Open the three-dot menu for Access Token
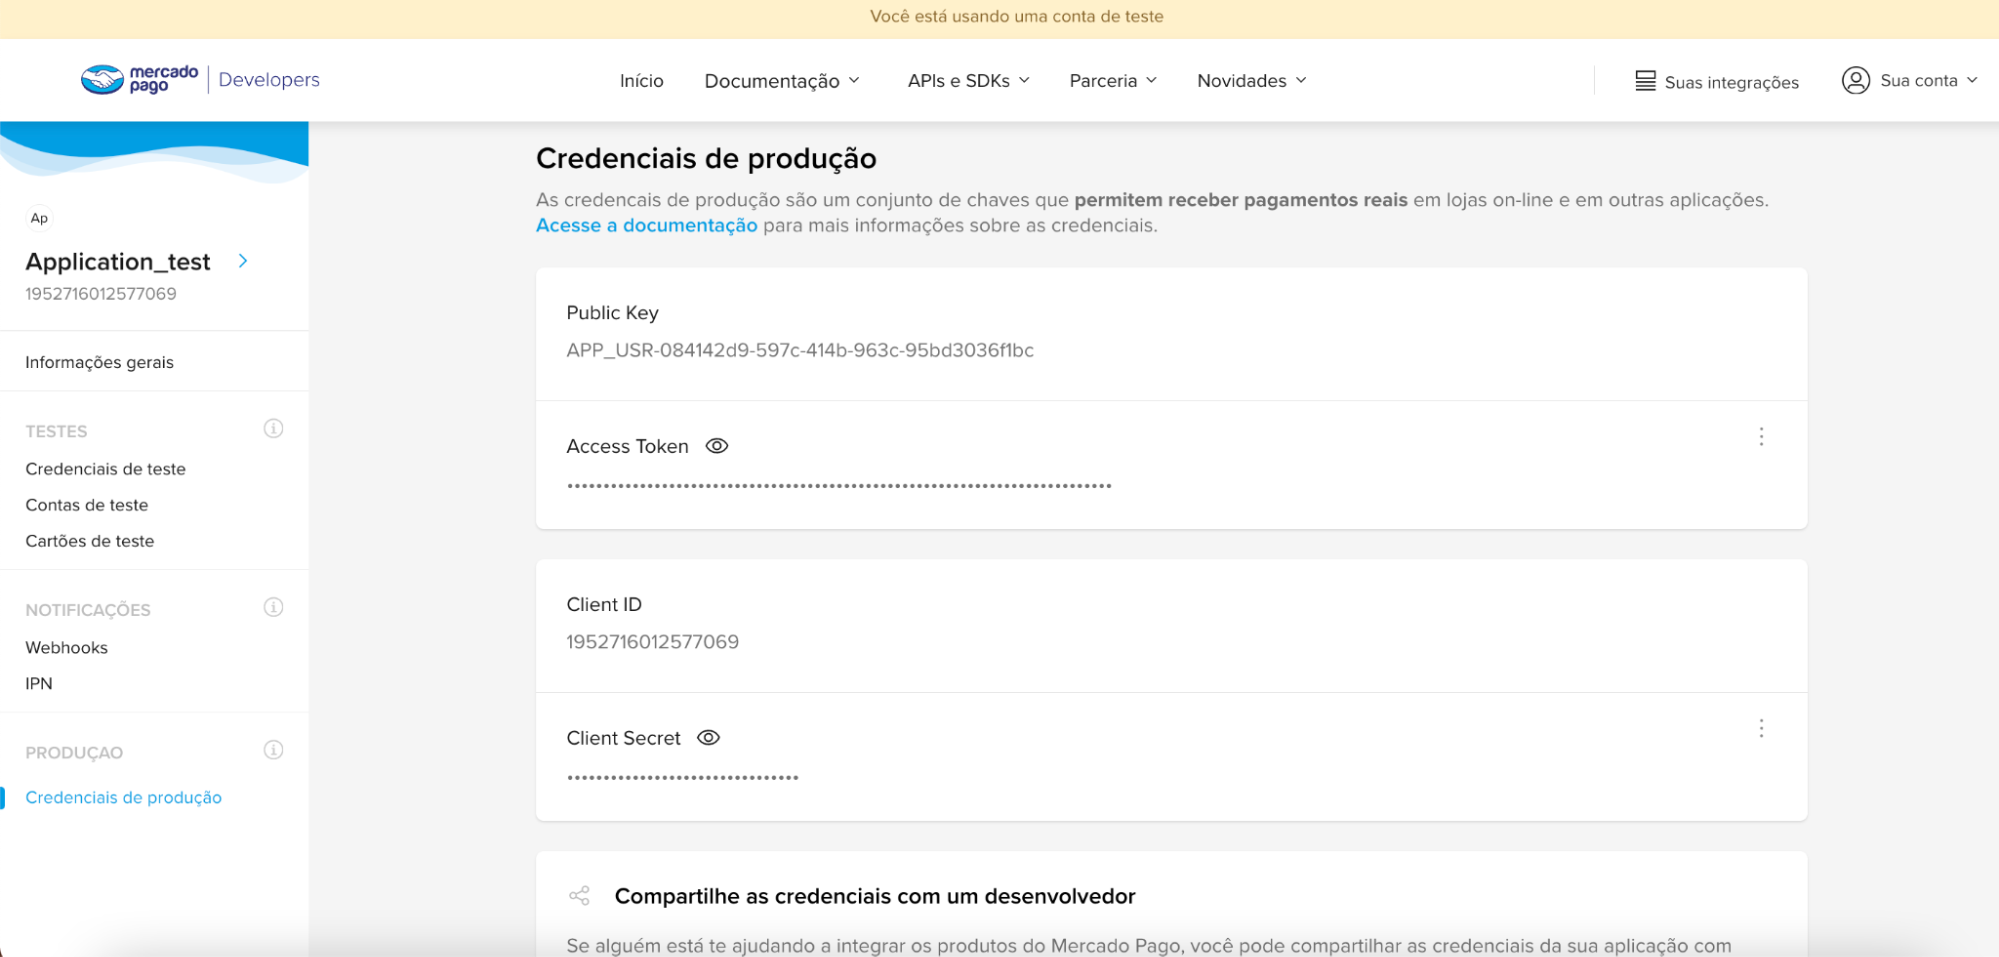Screen dimensions: 1999x957 [1761, 437]
